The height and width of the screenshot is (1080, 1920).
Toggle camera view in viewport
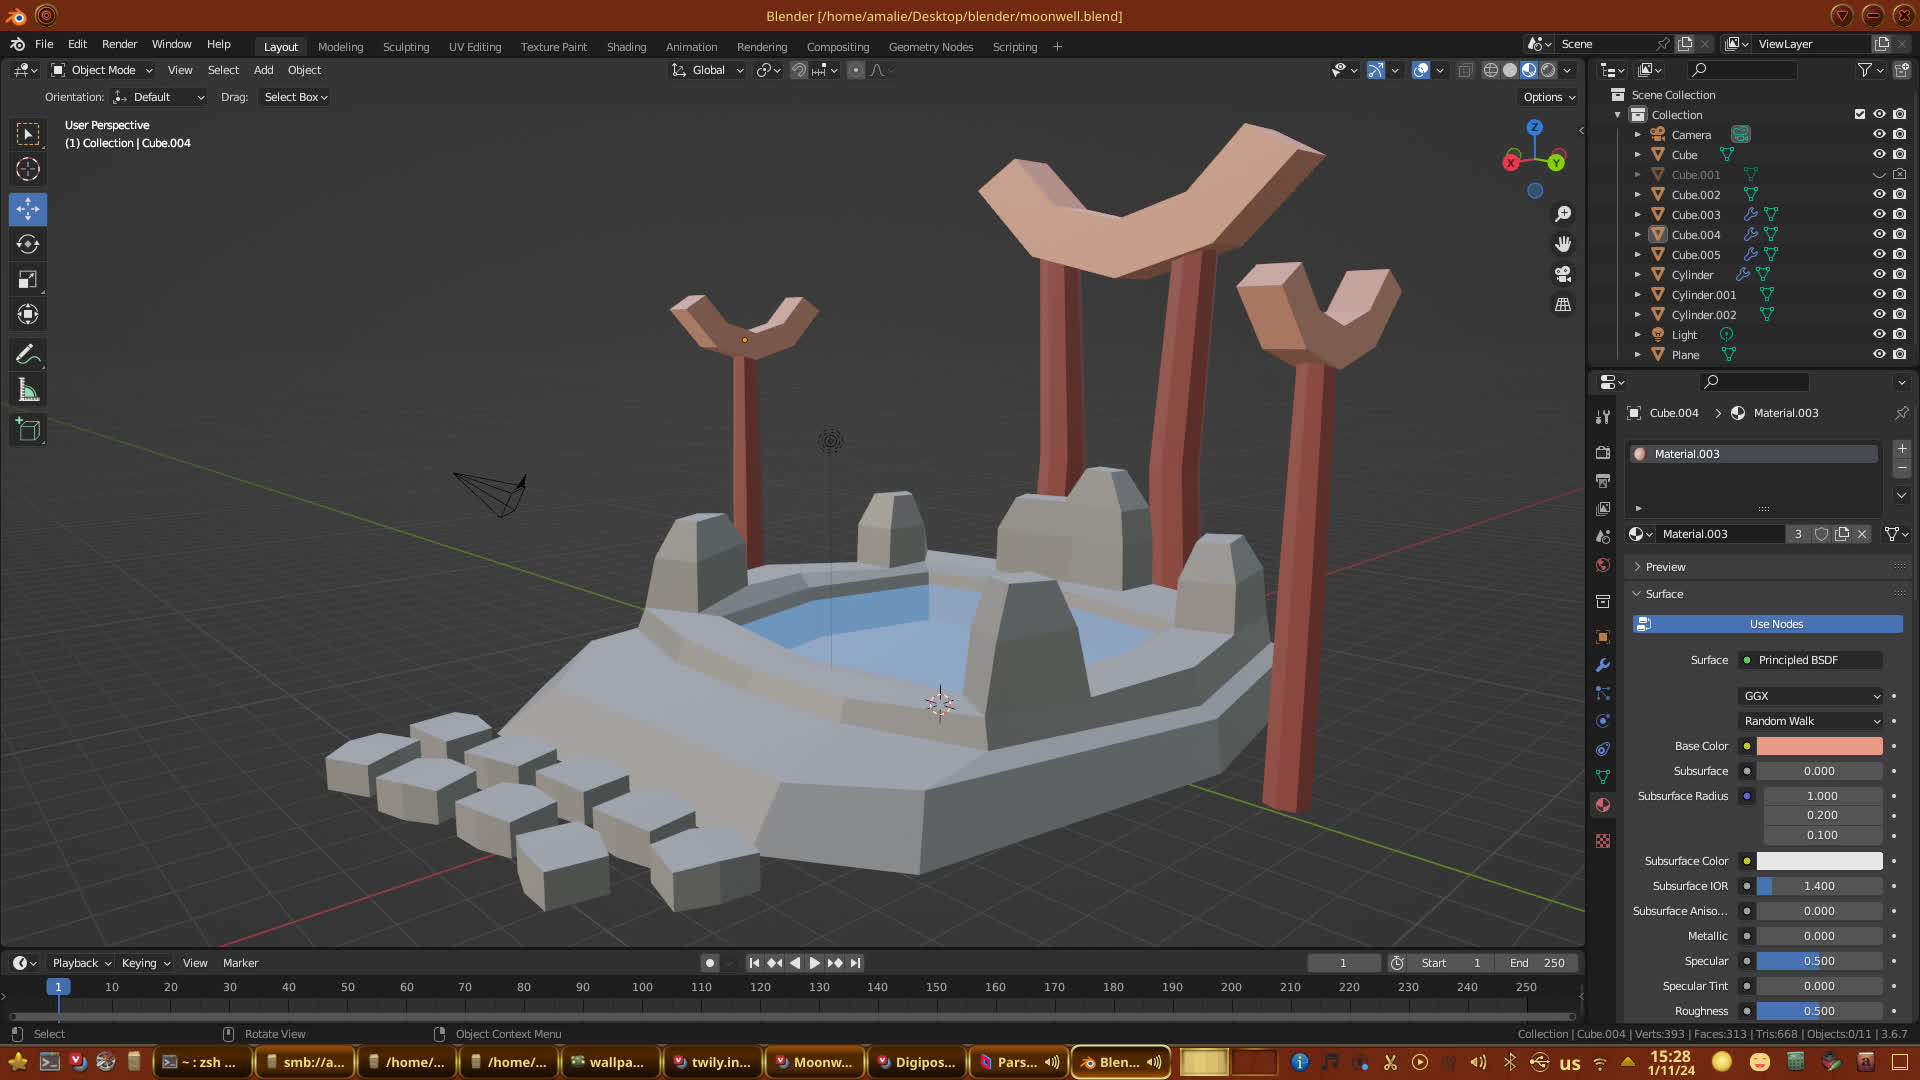1563,274
